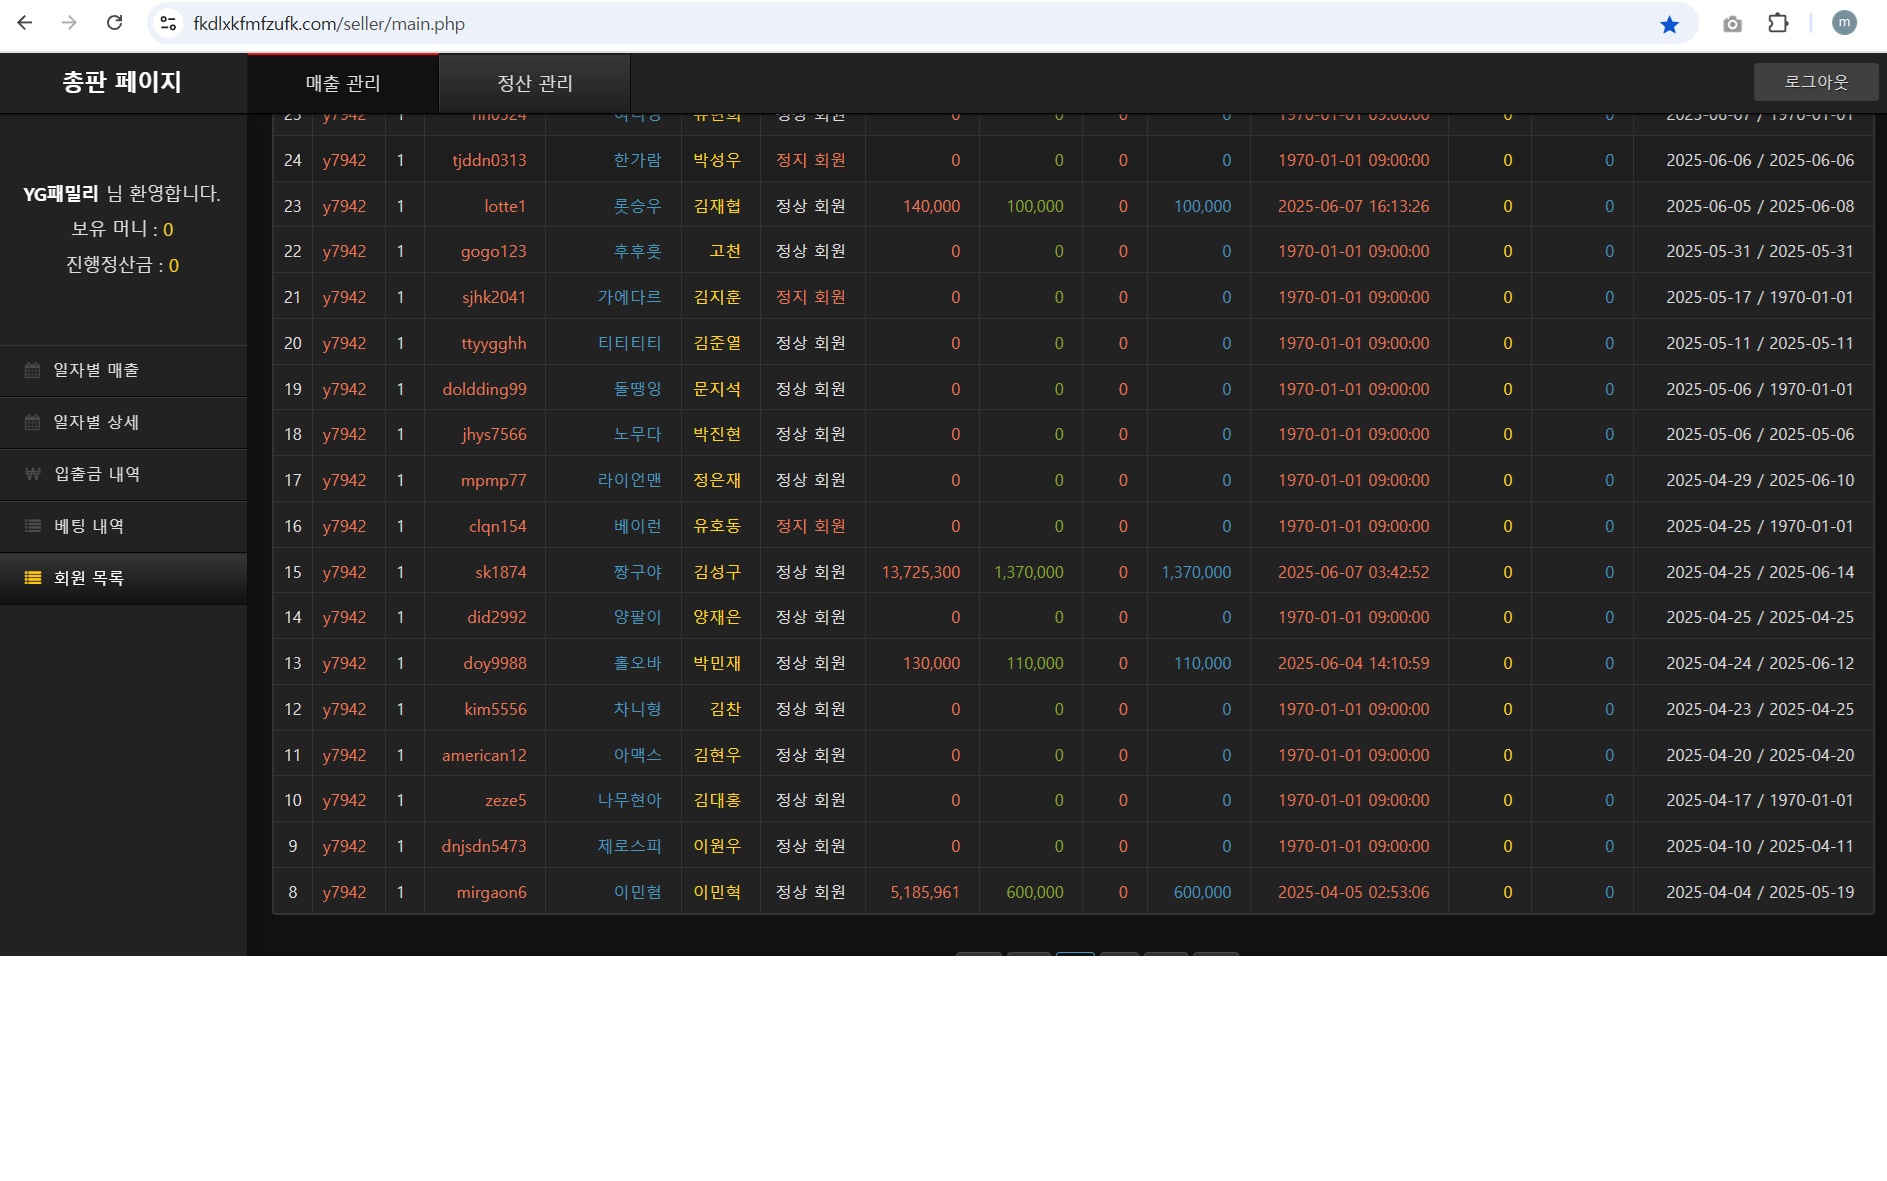Reload the page using the refresh icon
1887x1181 pixels.
coord(114,23)
